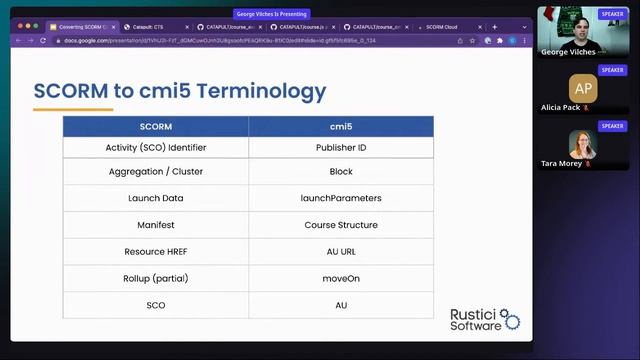The height and width of the screenshot is (360, 640).
Task: Click the share icon in the address bar
Action: click(x=460, y=41)
